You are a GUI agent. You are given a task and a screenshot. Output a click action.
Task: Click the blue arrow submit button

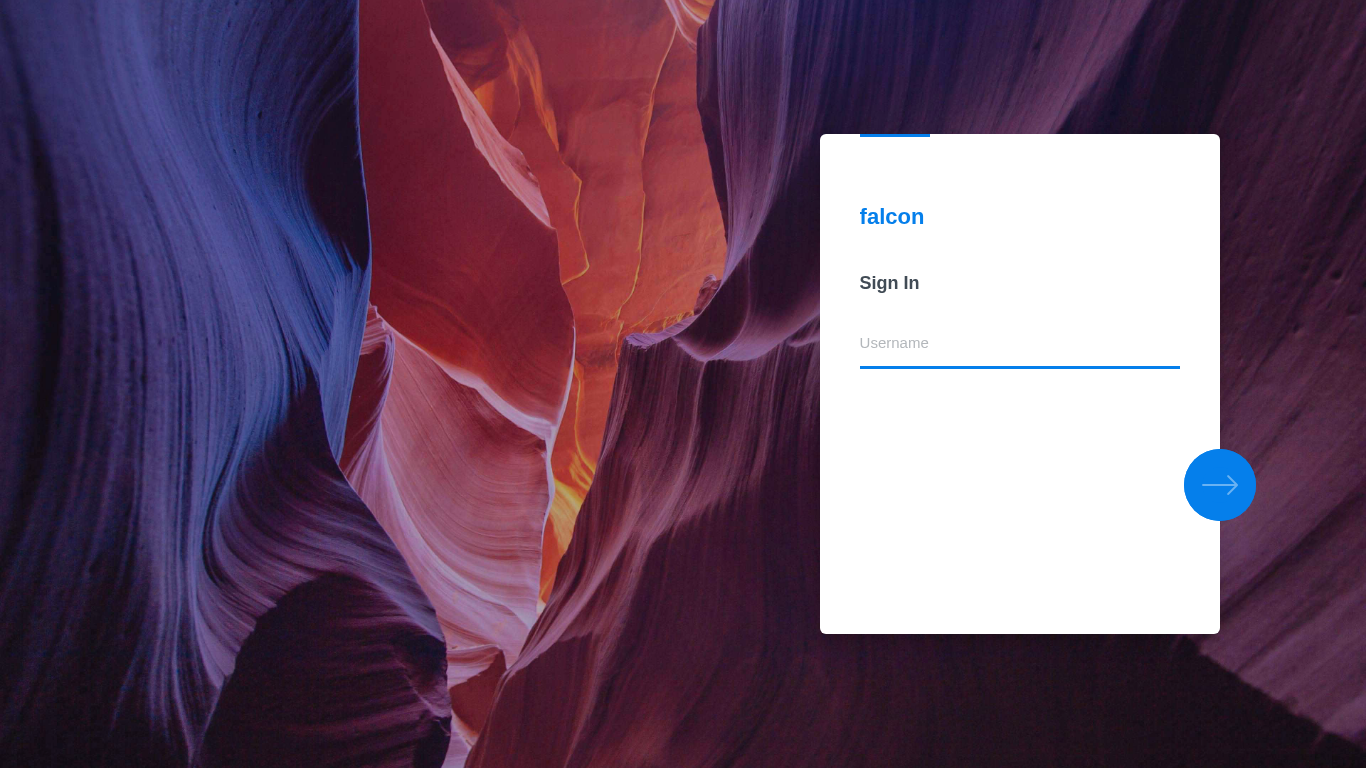(1219, 485)
